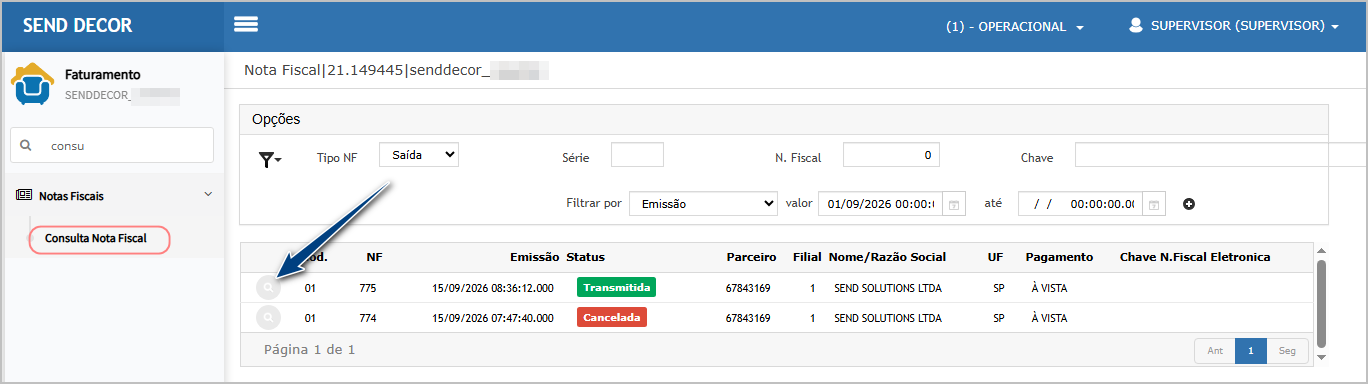Screen dimensions: 1368x384
Task: Click NF number 775 cell
Action: coord(368,289)
